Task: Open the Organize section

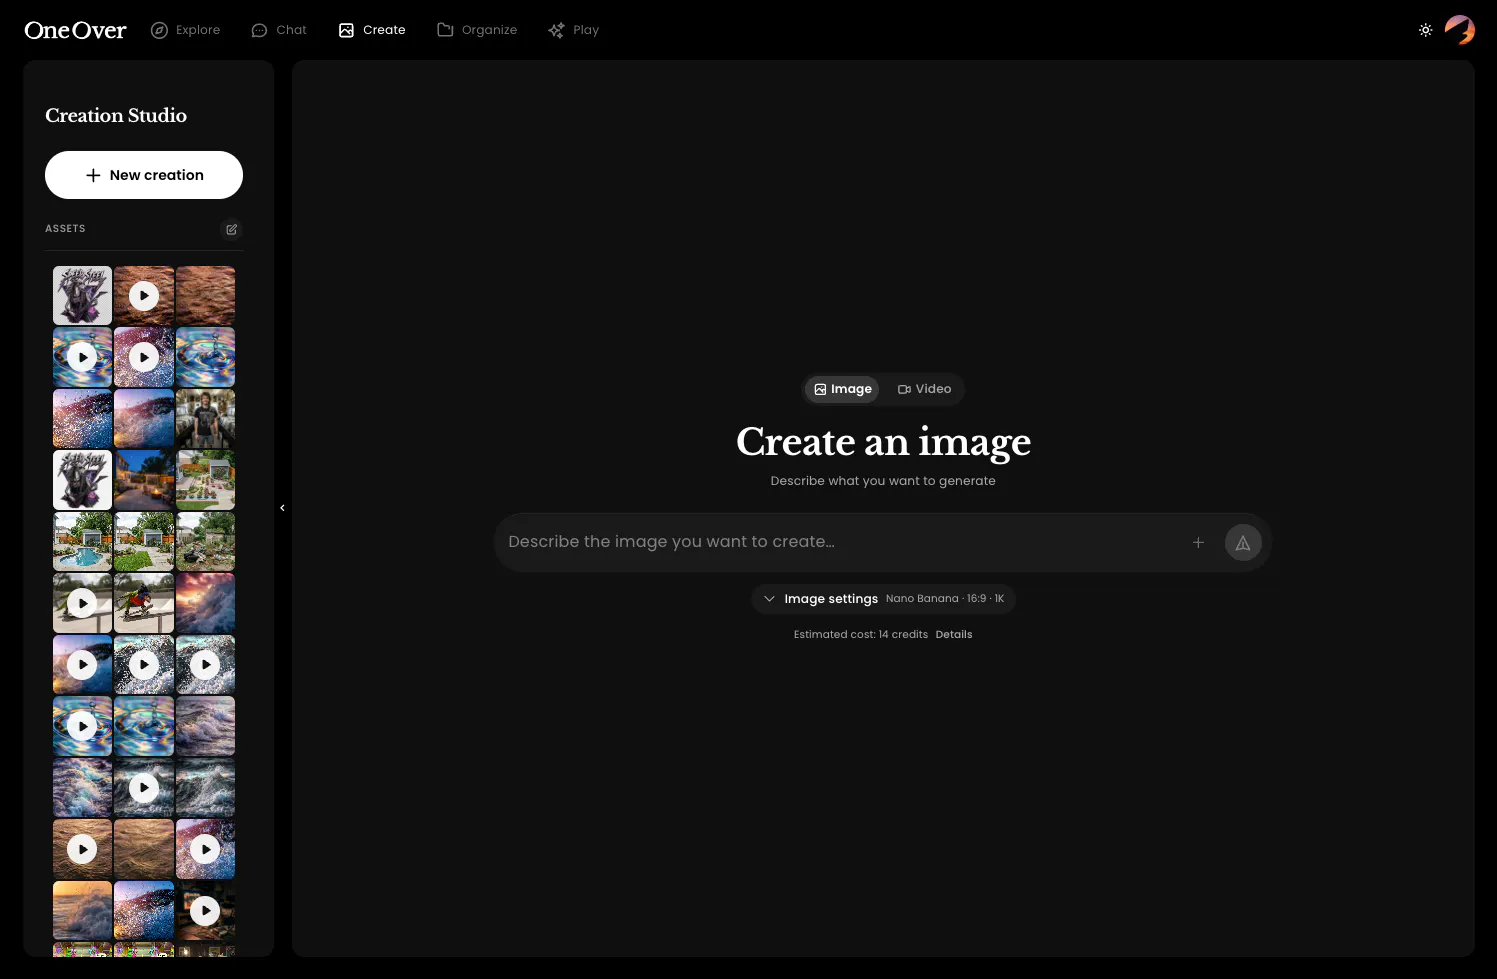Action: click(x=477, y=30)
